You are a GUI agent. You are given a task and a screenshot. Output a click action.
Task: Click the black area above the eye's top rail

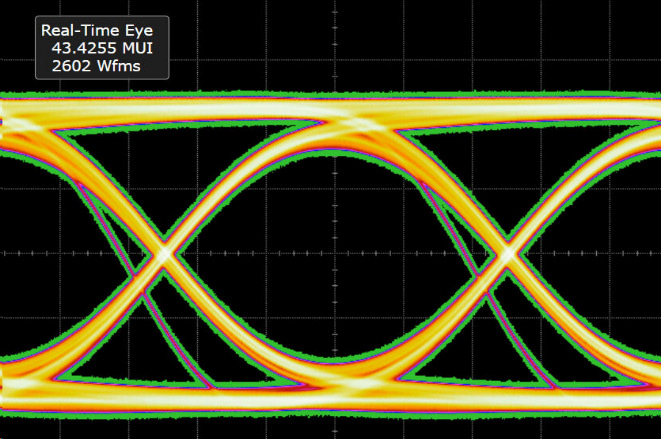(335, 50)
